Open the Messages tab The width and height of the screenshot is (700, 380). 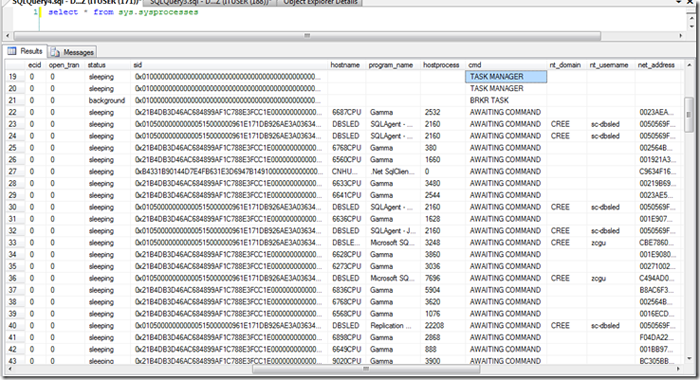pyautogui.click(x=72, y=52)
